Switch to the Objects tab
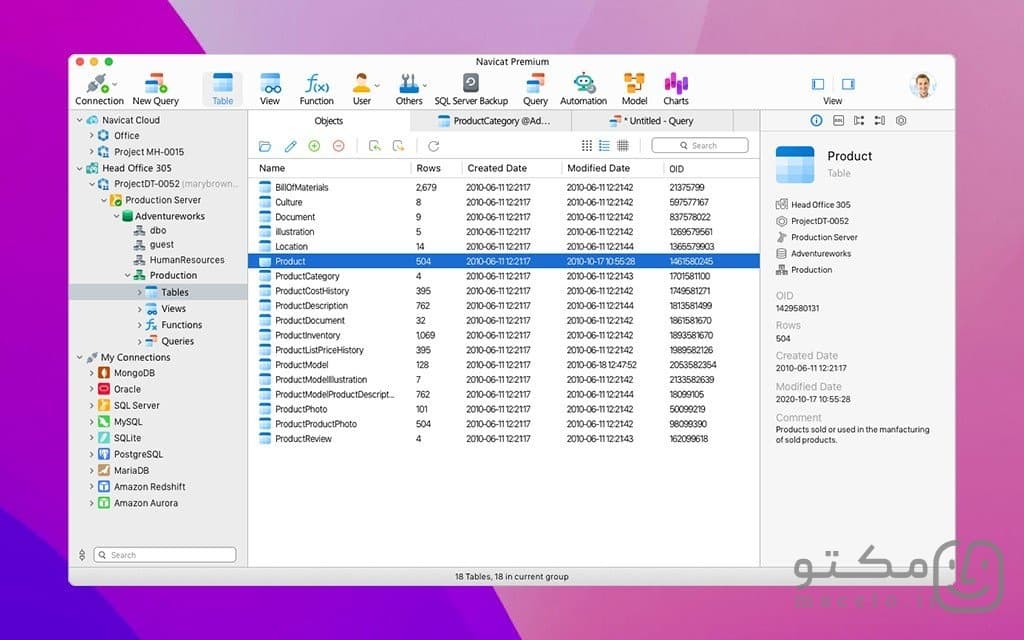This screenshot has width=1024, height=640. pos(328,121)
